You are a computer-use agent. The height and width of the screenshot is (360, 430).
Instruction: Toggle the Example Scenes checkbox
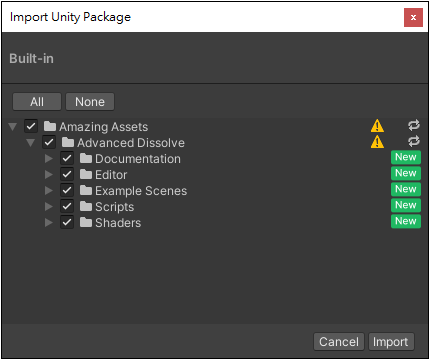pyautogui.click(x=67, y=190)
